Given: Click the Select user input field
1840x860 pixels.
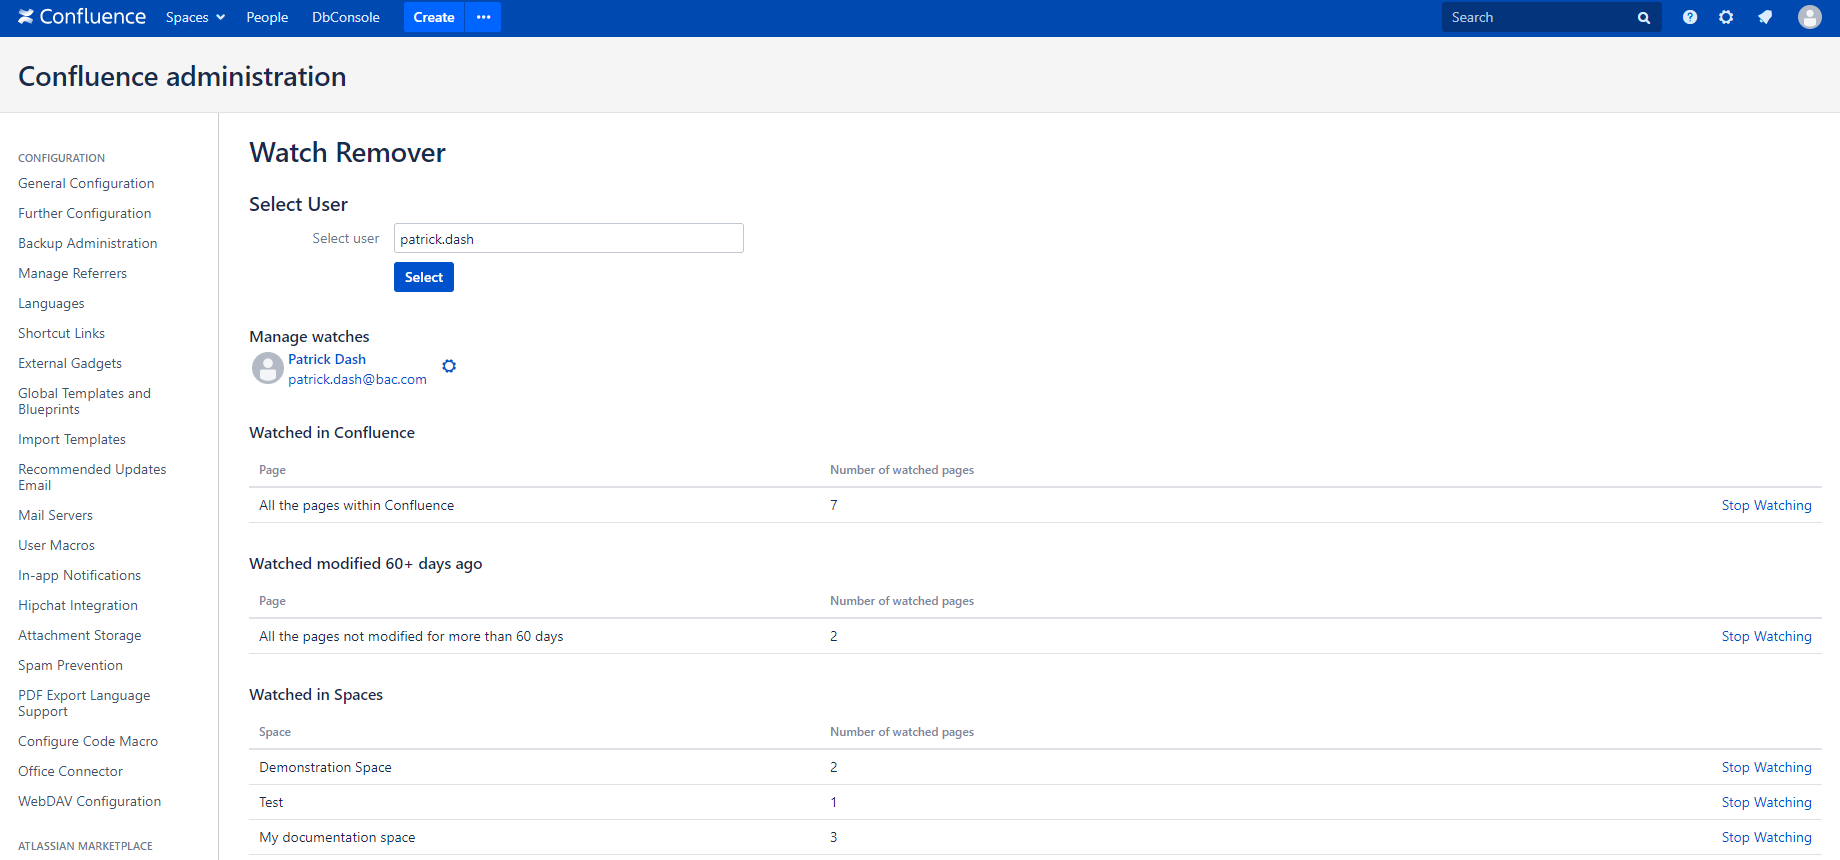Looking at the screenshot, I should point(569,238).
